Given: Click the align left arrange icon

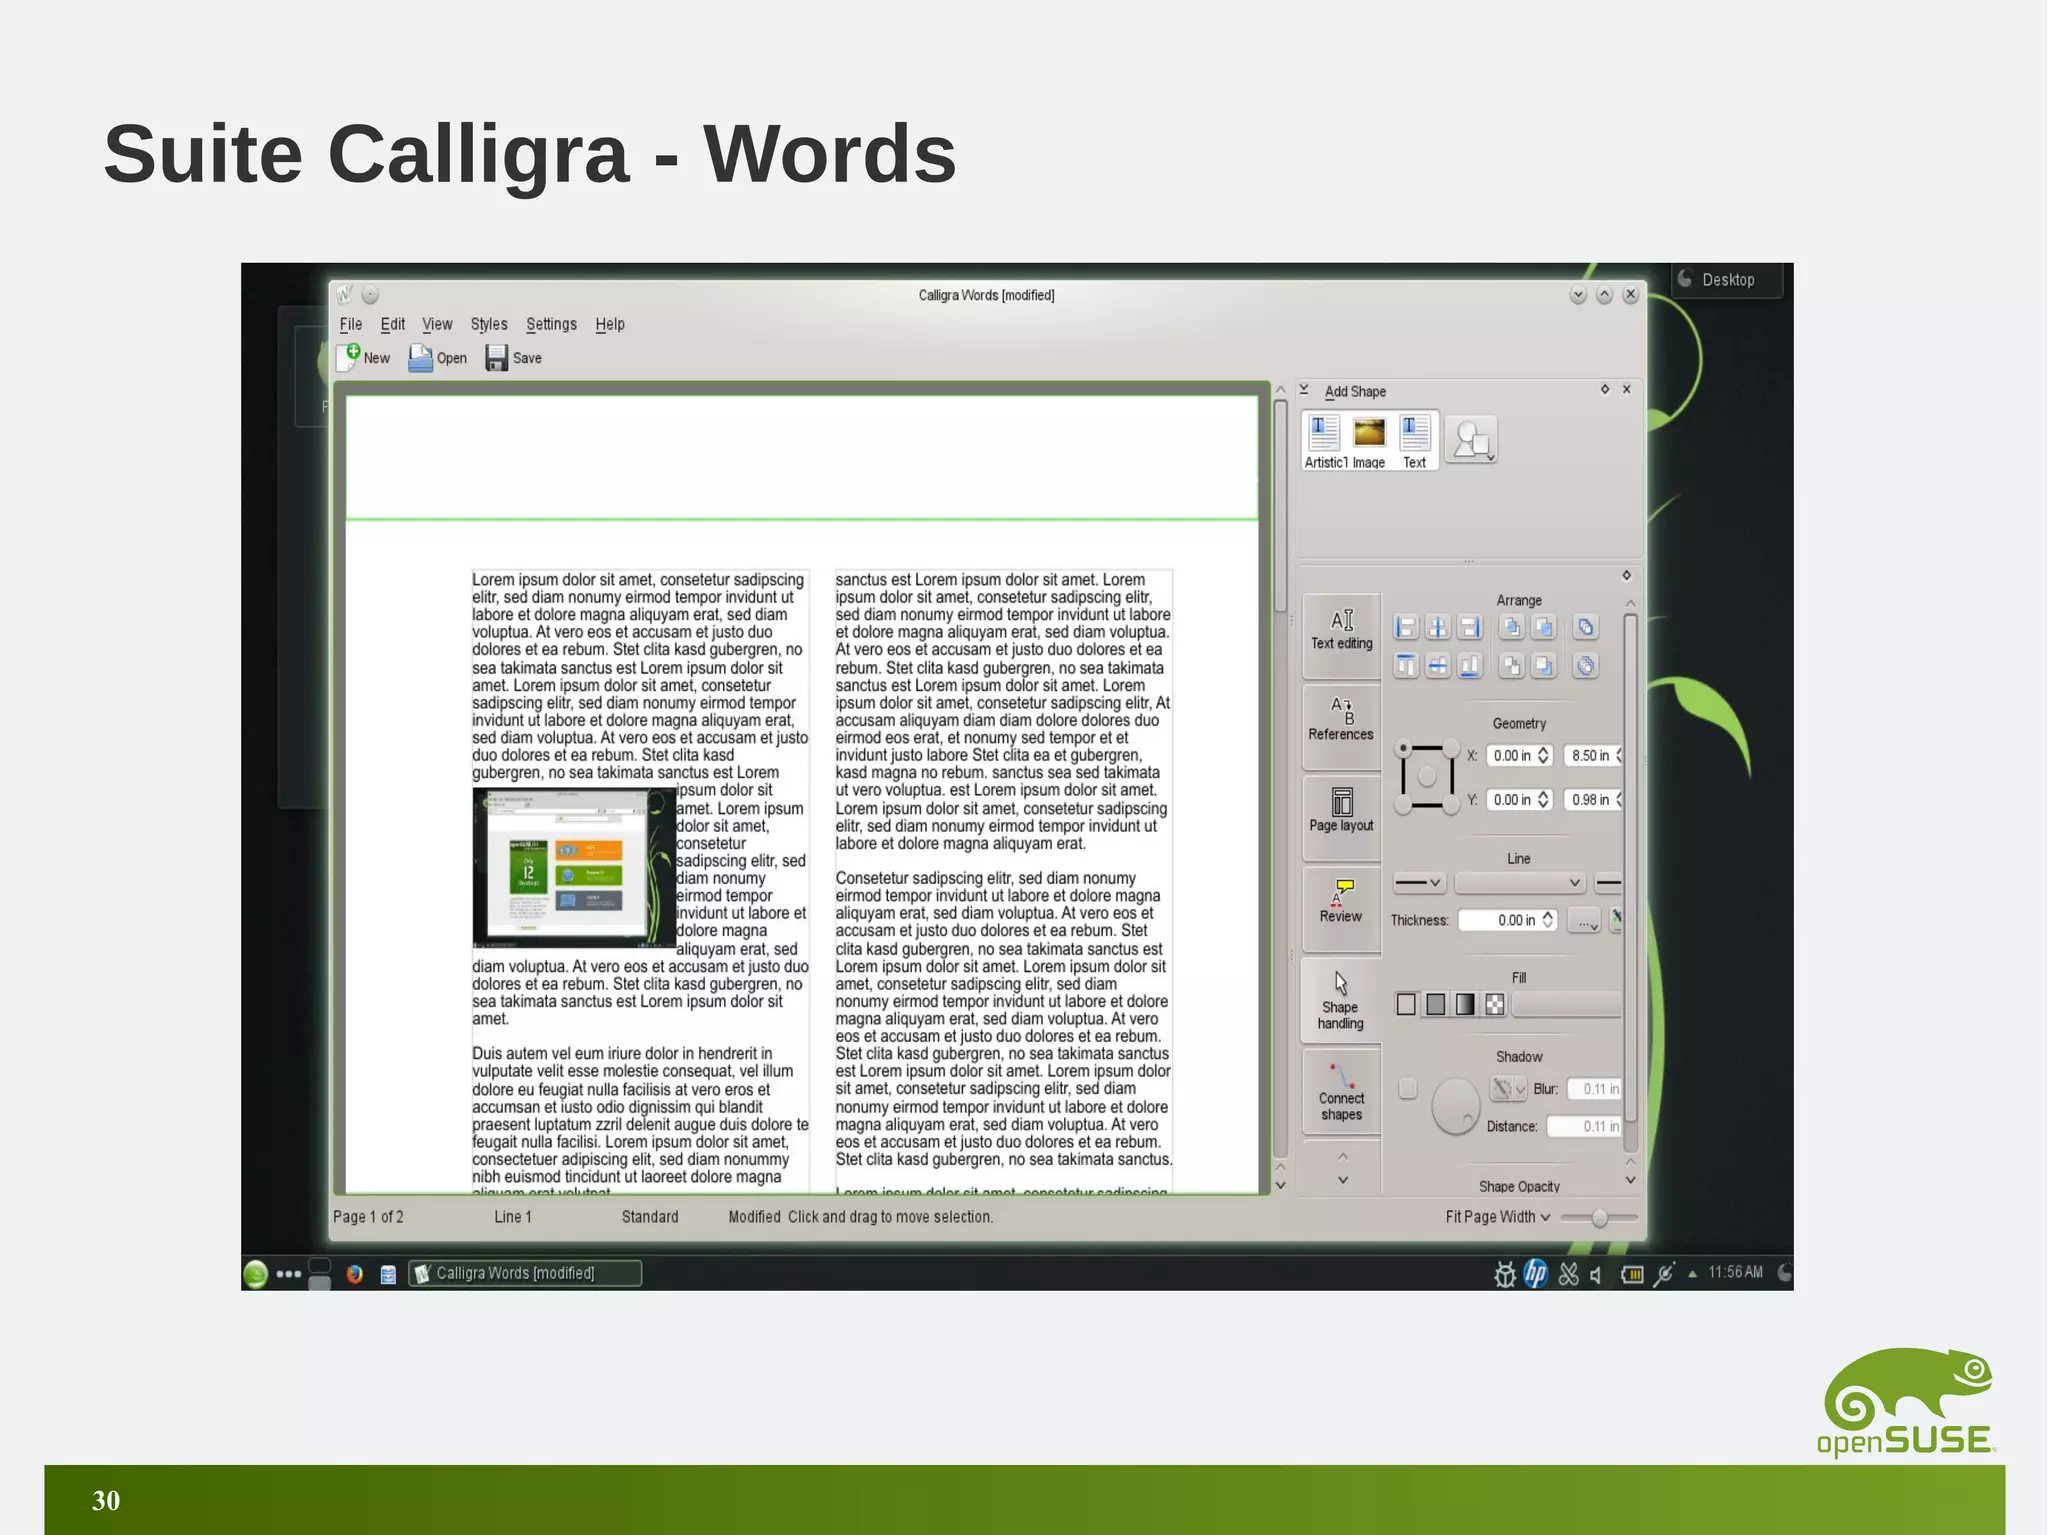Looking at the screenshot, I should pos(1406,627).
